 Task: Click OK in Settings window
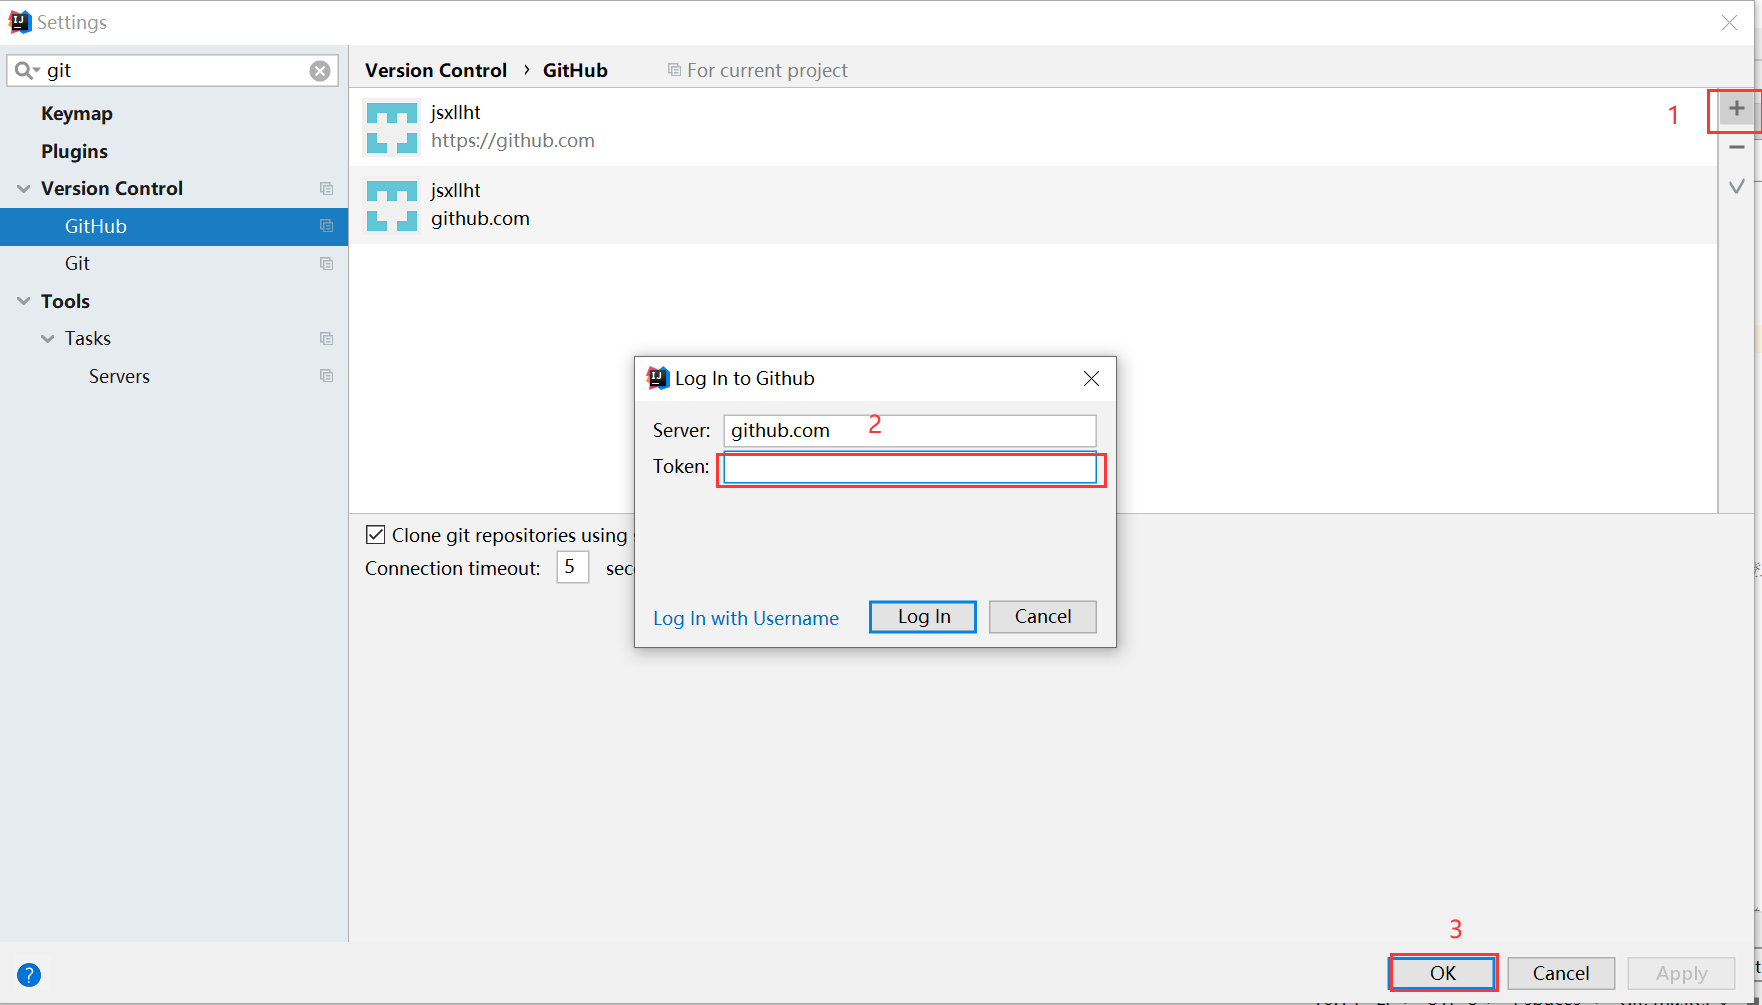pos(1443,973)
